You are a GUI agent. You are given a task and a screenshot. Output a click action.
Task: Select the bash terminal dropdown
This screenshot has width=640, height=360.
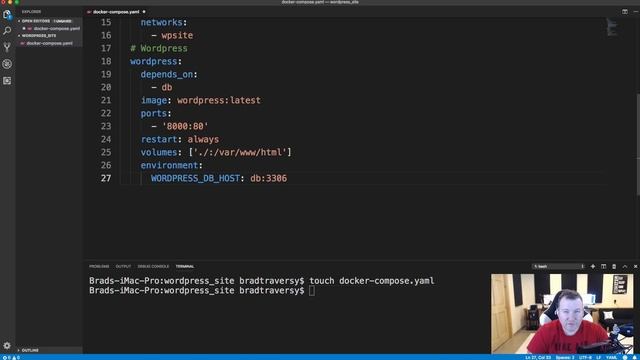558,267
